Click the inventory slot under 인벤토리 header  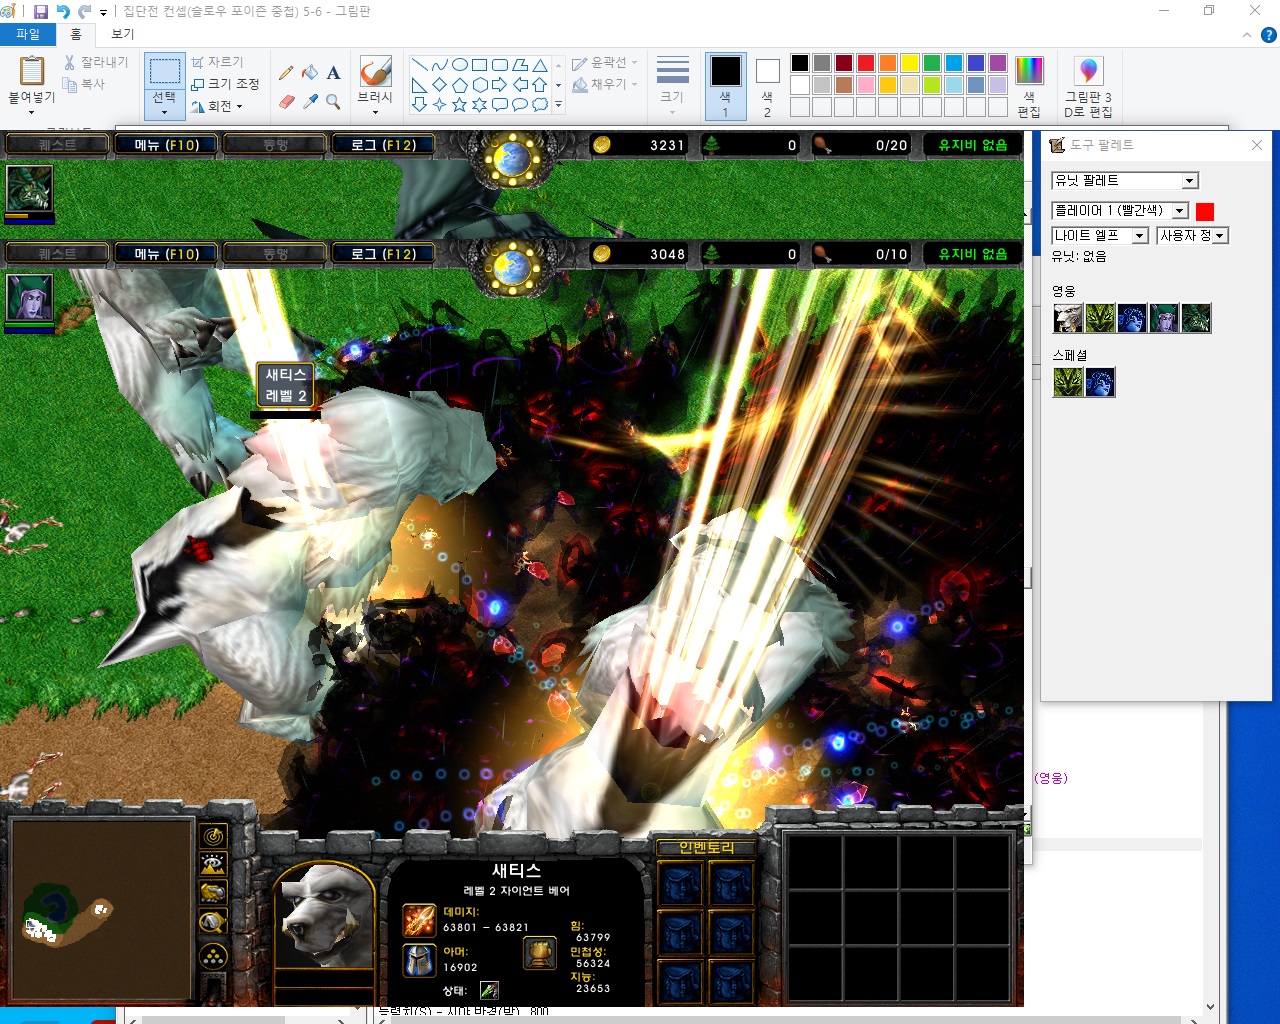pos(680,885)
